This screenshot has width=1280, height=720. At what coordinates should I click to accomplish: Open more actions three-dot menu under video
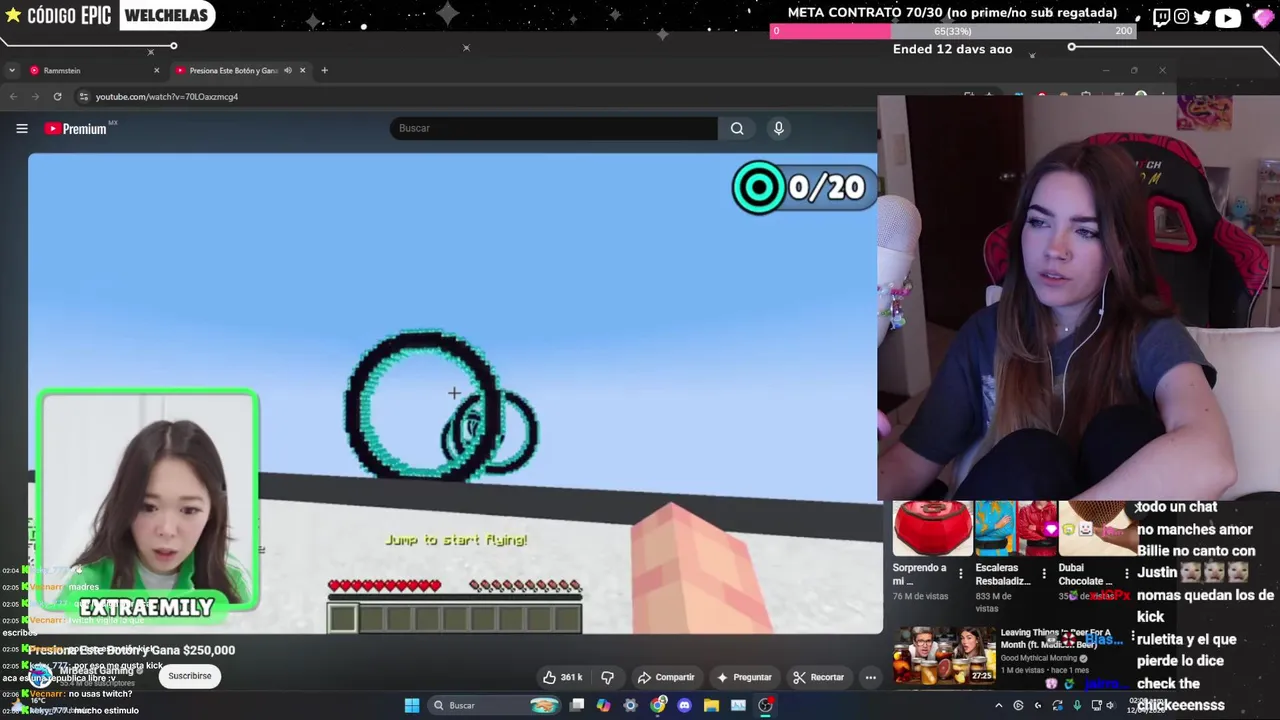point(870,677)
